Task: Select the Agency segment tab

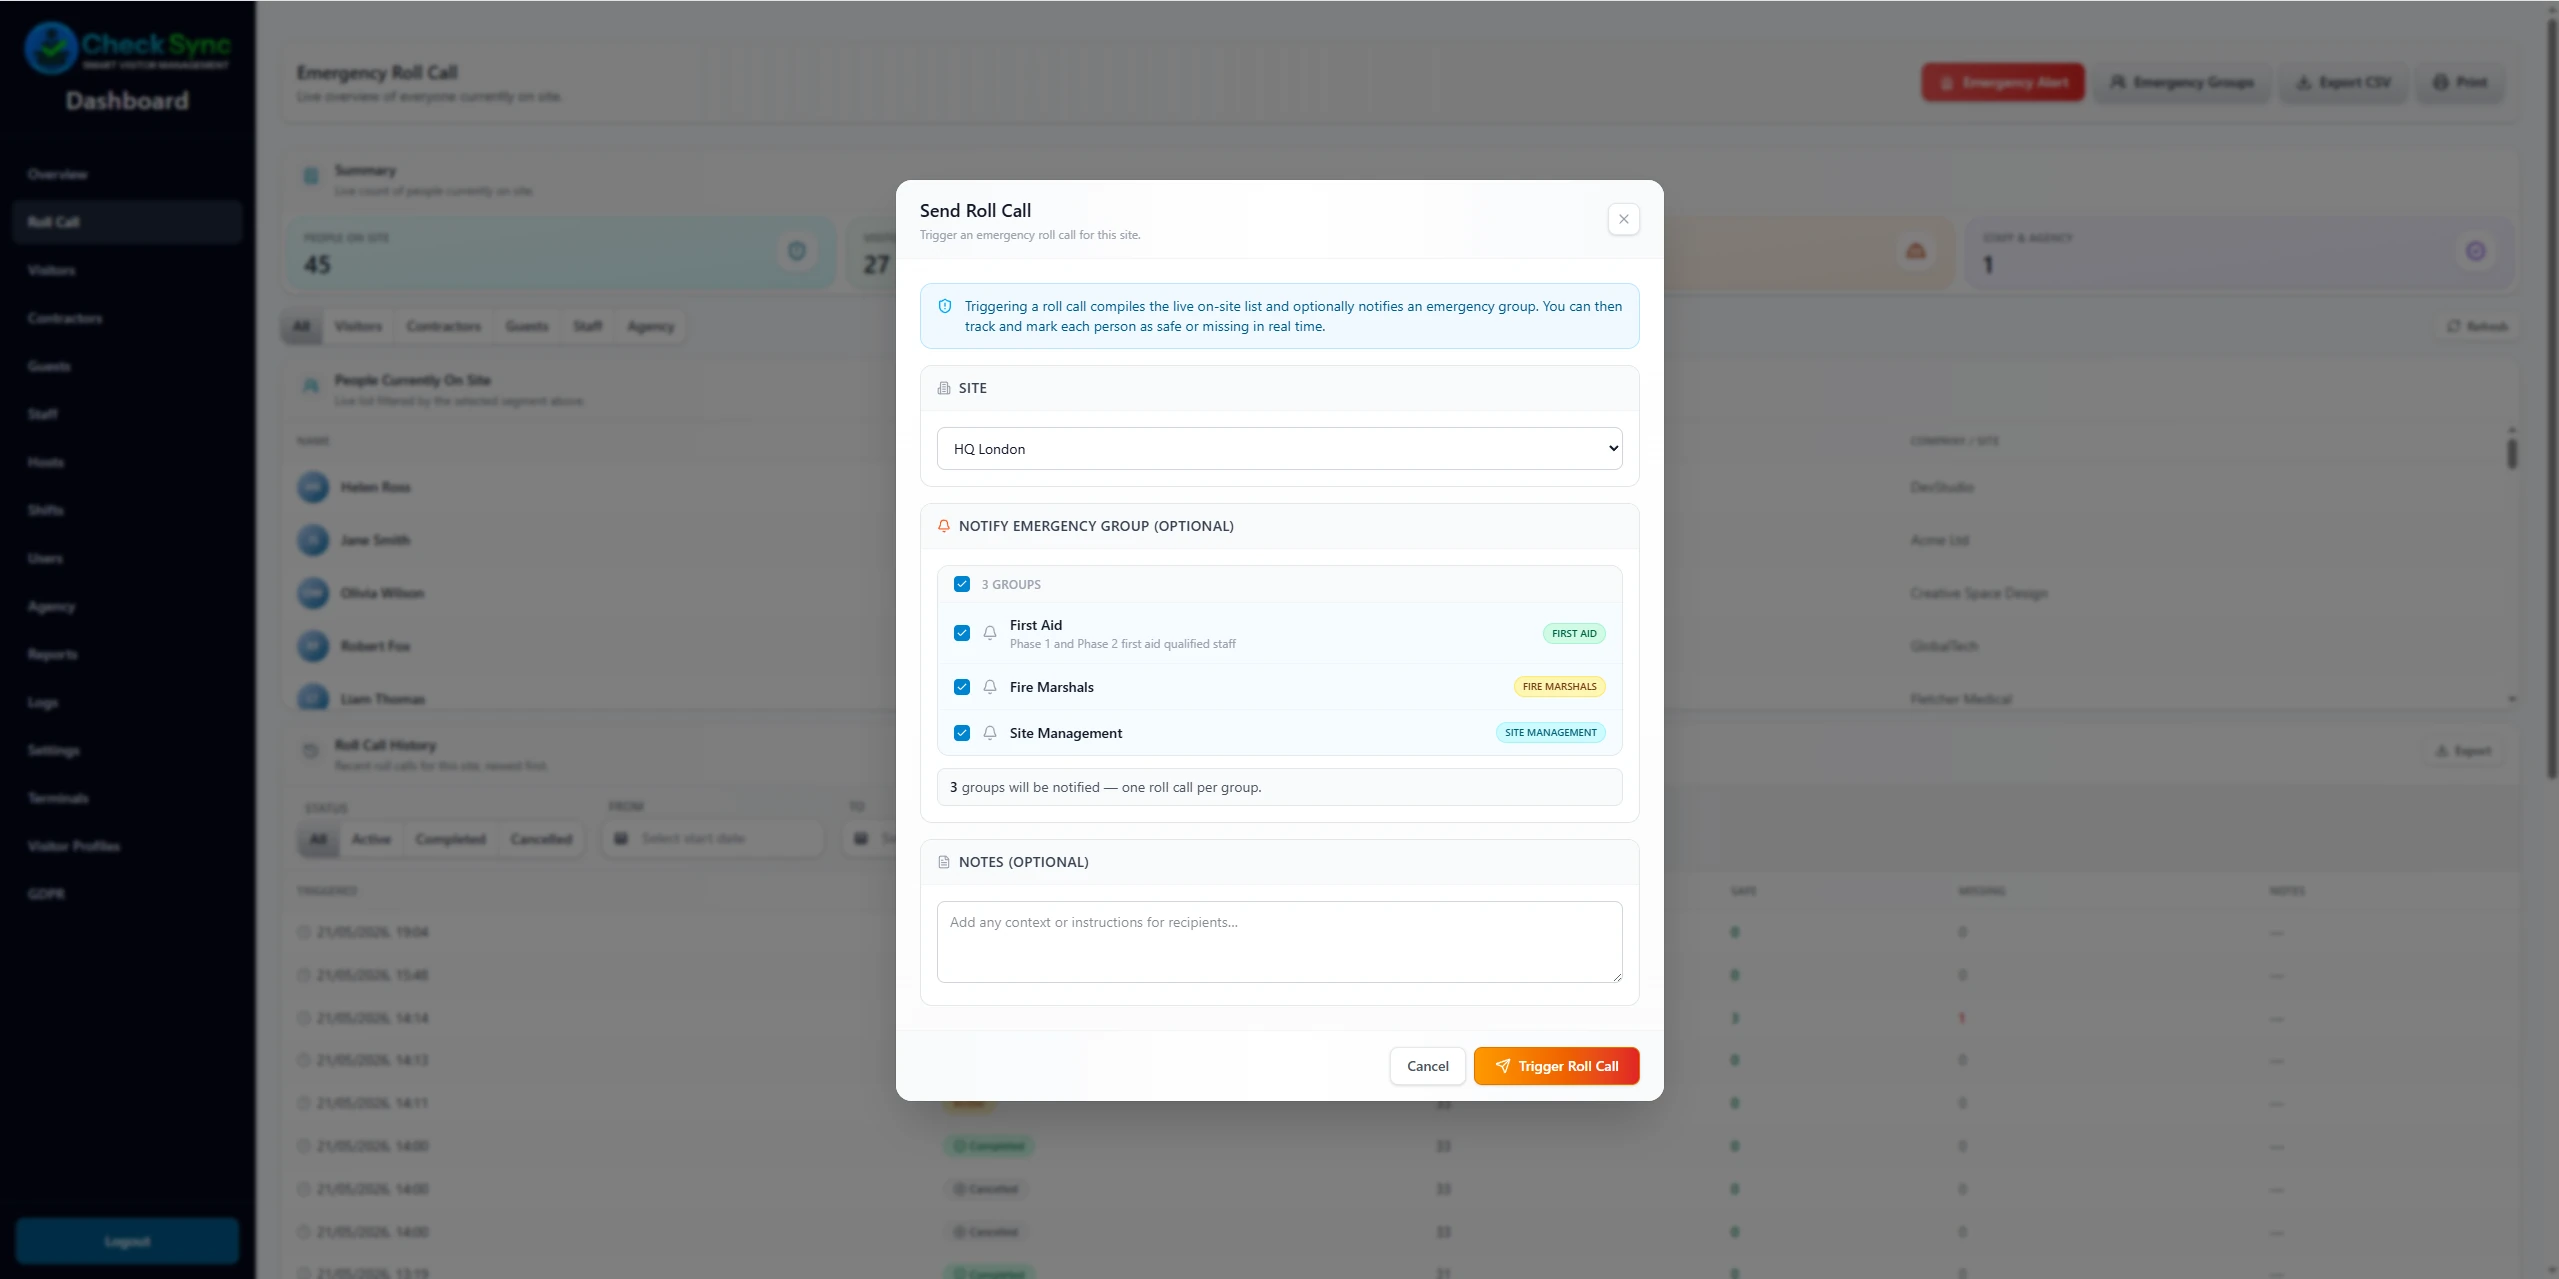Action: click(651, 326)
